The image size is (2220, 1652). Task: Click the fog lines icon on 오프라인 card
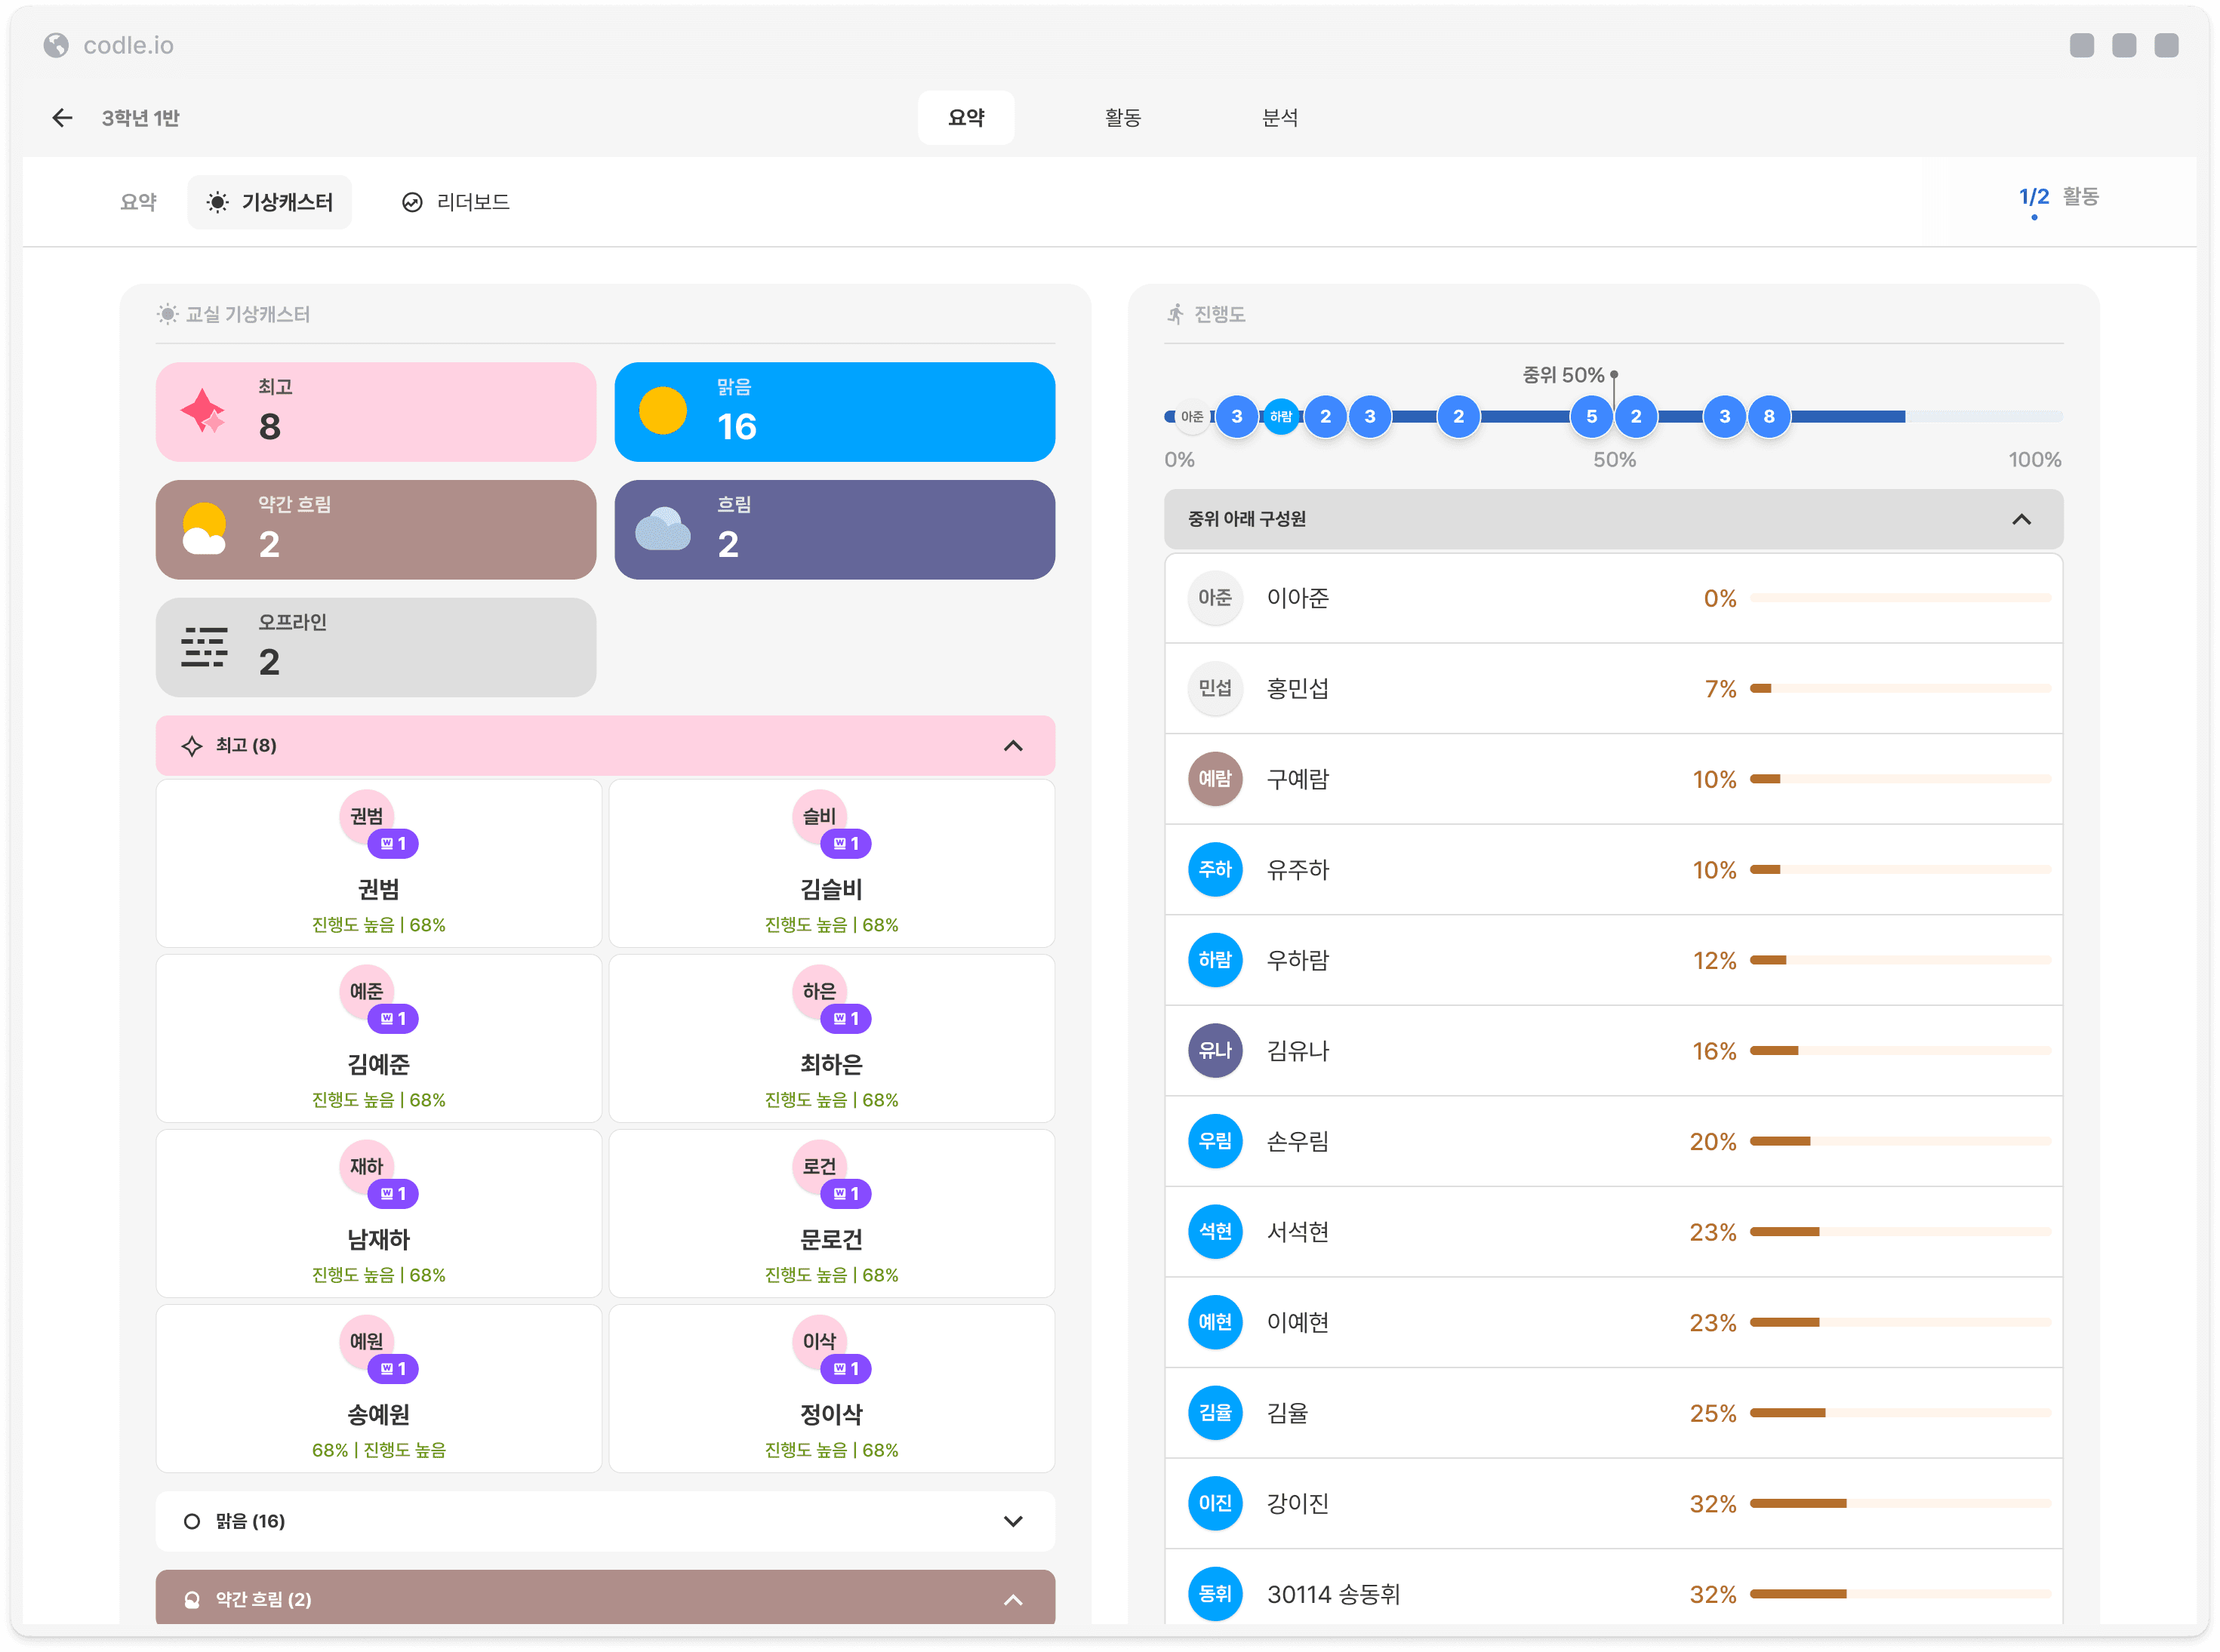[x=203, y=647]
